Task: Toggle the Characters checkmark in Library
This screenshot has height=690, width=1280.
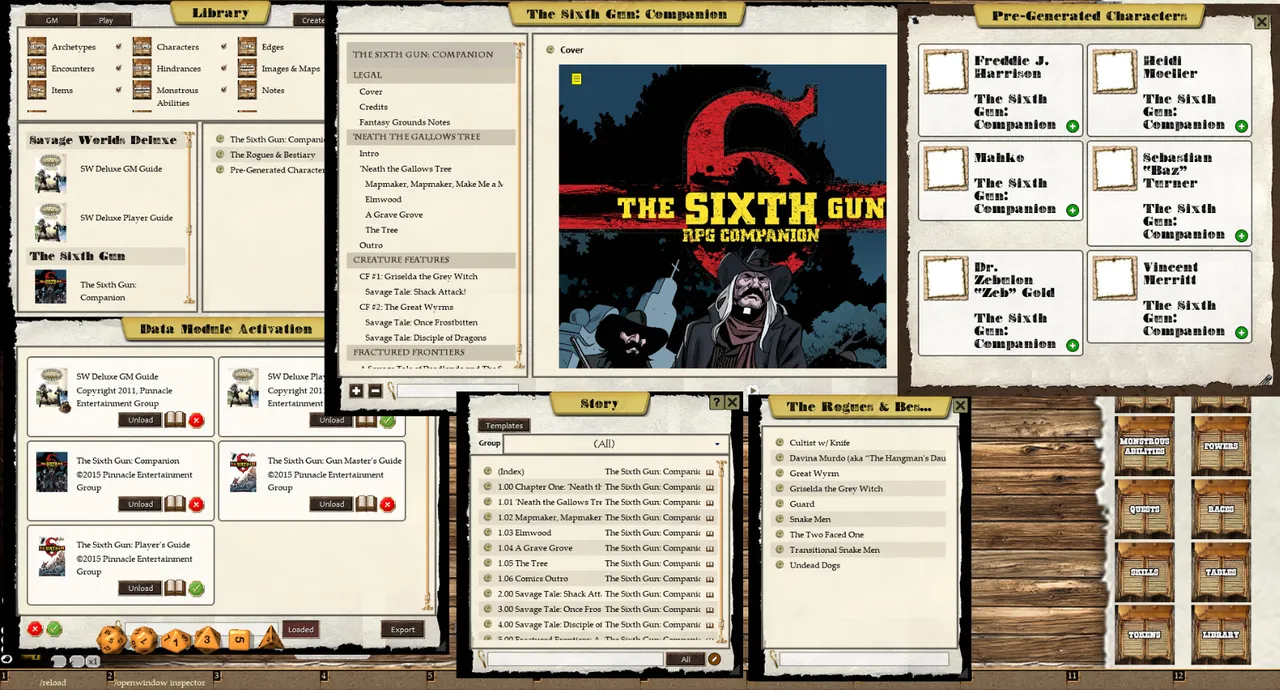Action: pyautogui.click(x=223, y=47)
